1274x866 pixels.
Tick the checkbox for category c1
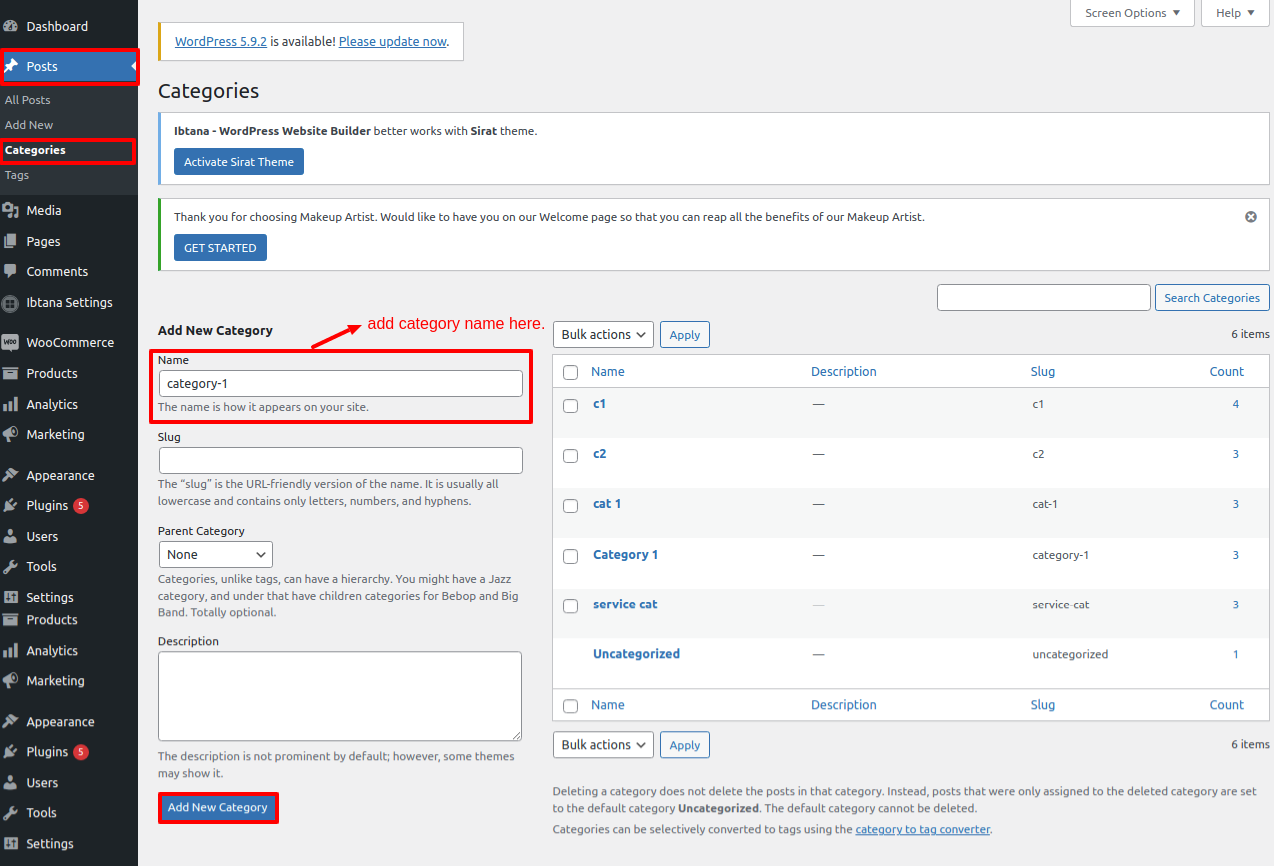[571, 406]
